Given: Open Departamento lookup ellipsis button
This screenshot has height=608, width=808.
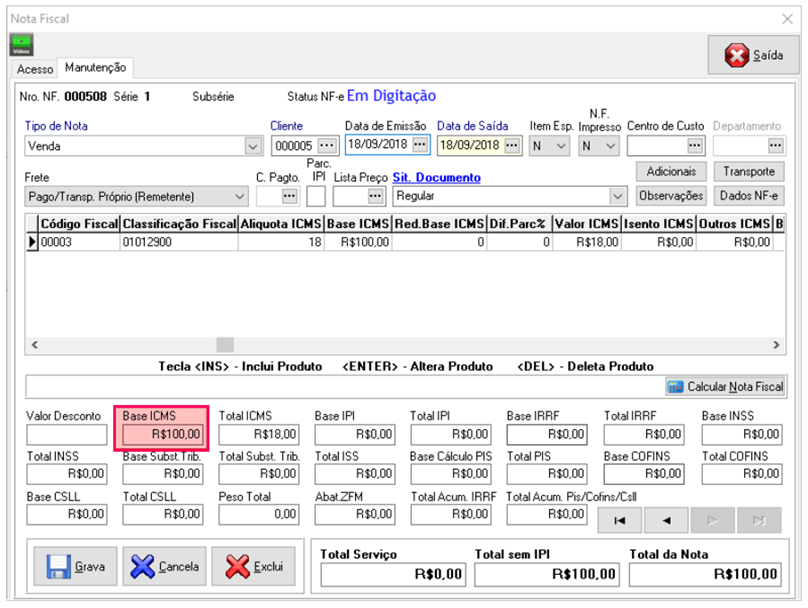Looking at the screenshot, I should pyautogui.click(x=775, y=145).
